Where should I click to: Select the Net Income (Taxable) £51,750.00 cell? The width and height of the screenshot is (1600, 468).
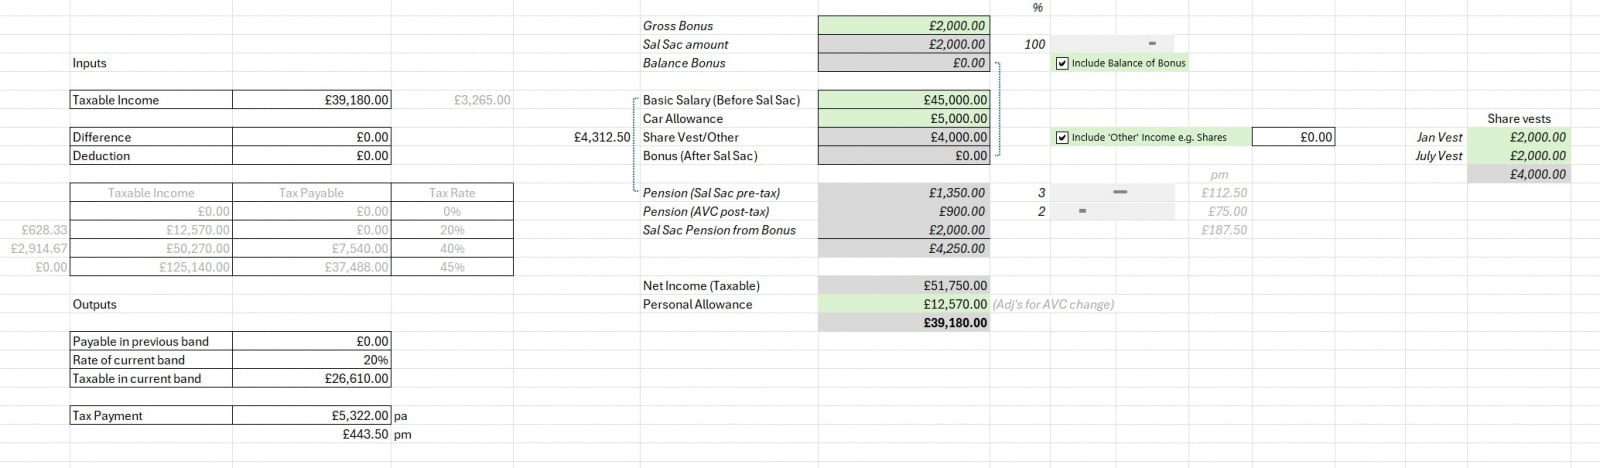tap(903, 285)
